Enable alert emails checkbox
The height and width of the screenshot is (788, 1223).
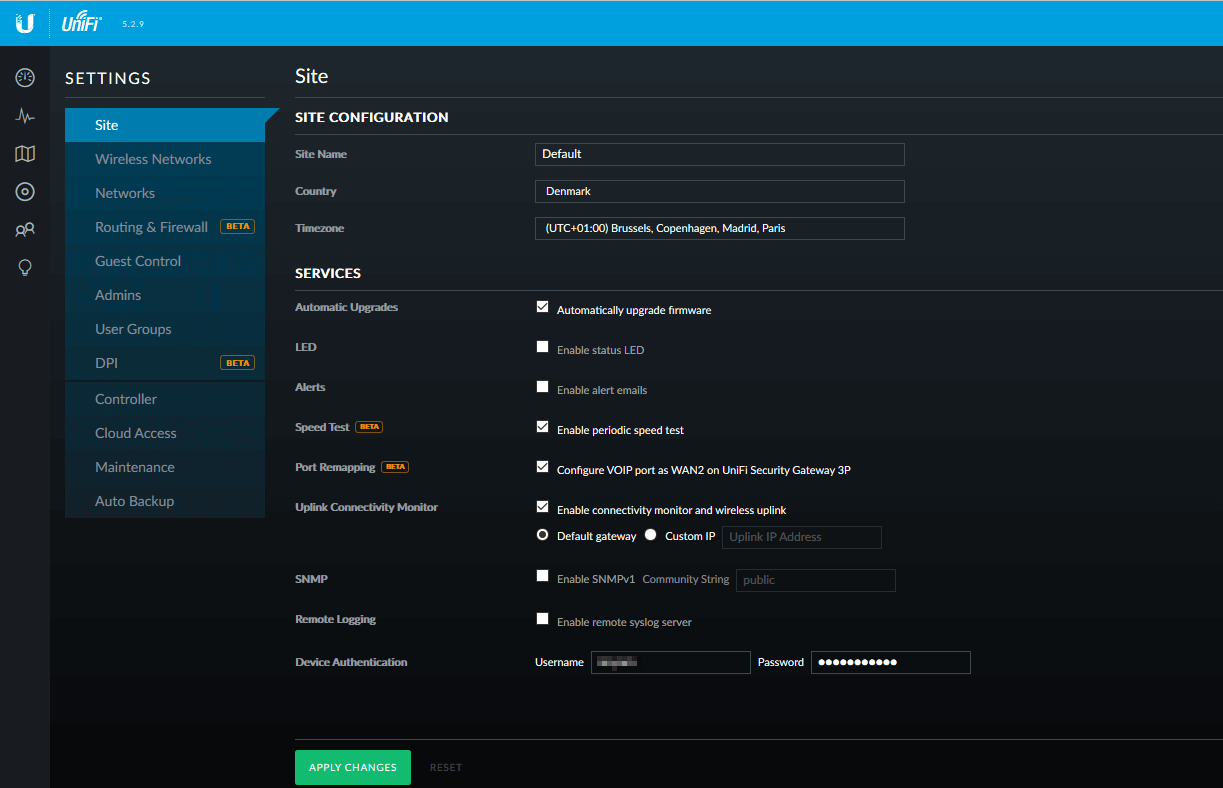click(x=542, y=387)
